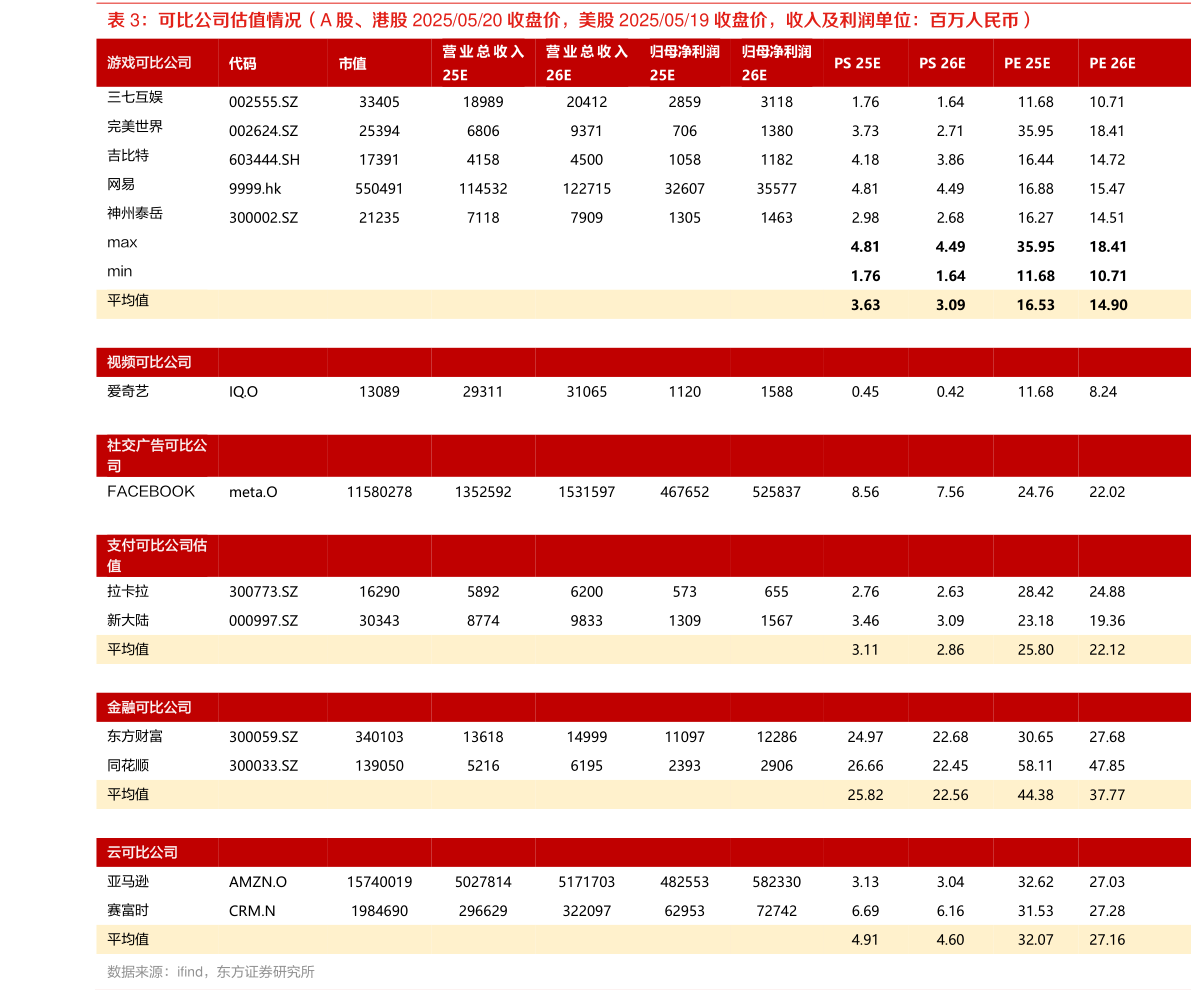Click 同花顺 PE 25E value 58.11
The width and height of the screenshot is (1191, 990).
(1035, 766)
